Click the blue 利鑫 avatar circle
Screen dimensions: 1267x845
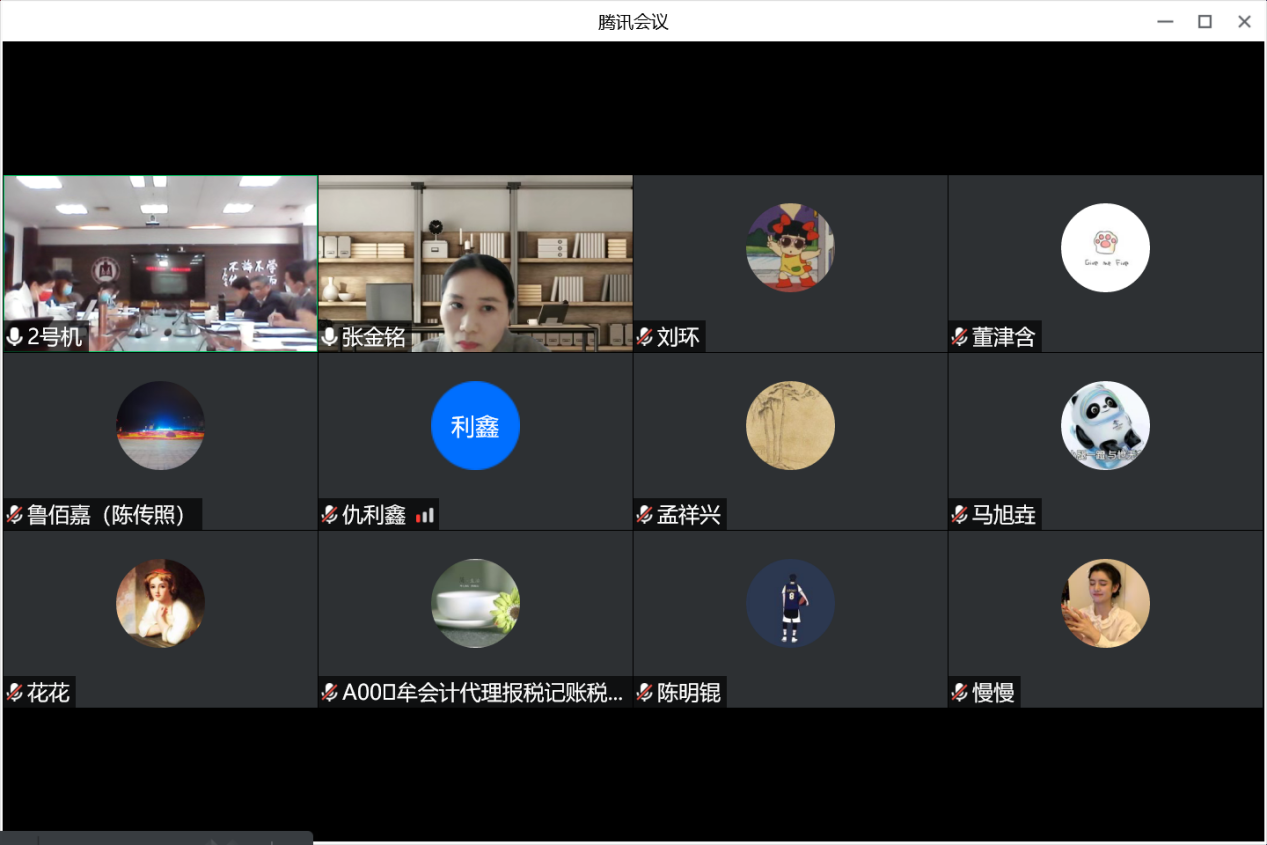(x=475, y=425)
